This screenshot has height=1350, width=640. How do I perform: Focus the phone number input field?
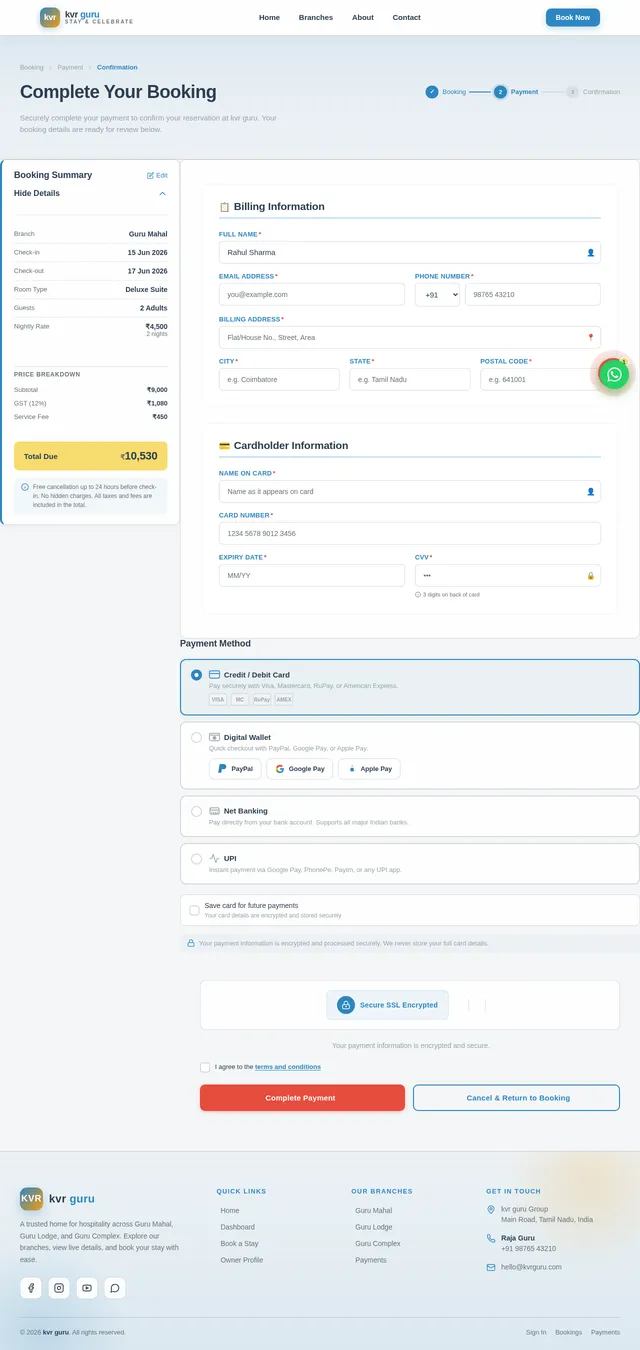pyautogui.click(x=533, y=295)
